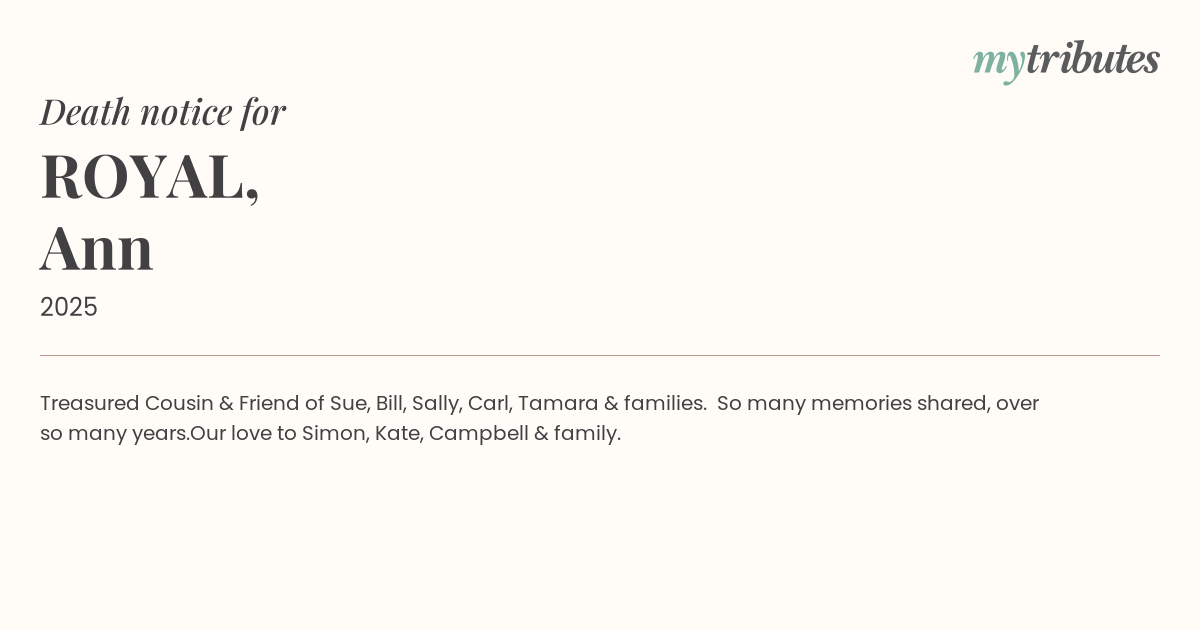Click the name Sue in the tribute
1200x630 pixels.
click(348, 403)
